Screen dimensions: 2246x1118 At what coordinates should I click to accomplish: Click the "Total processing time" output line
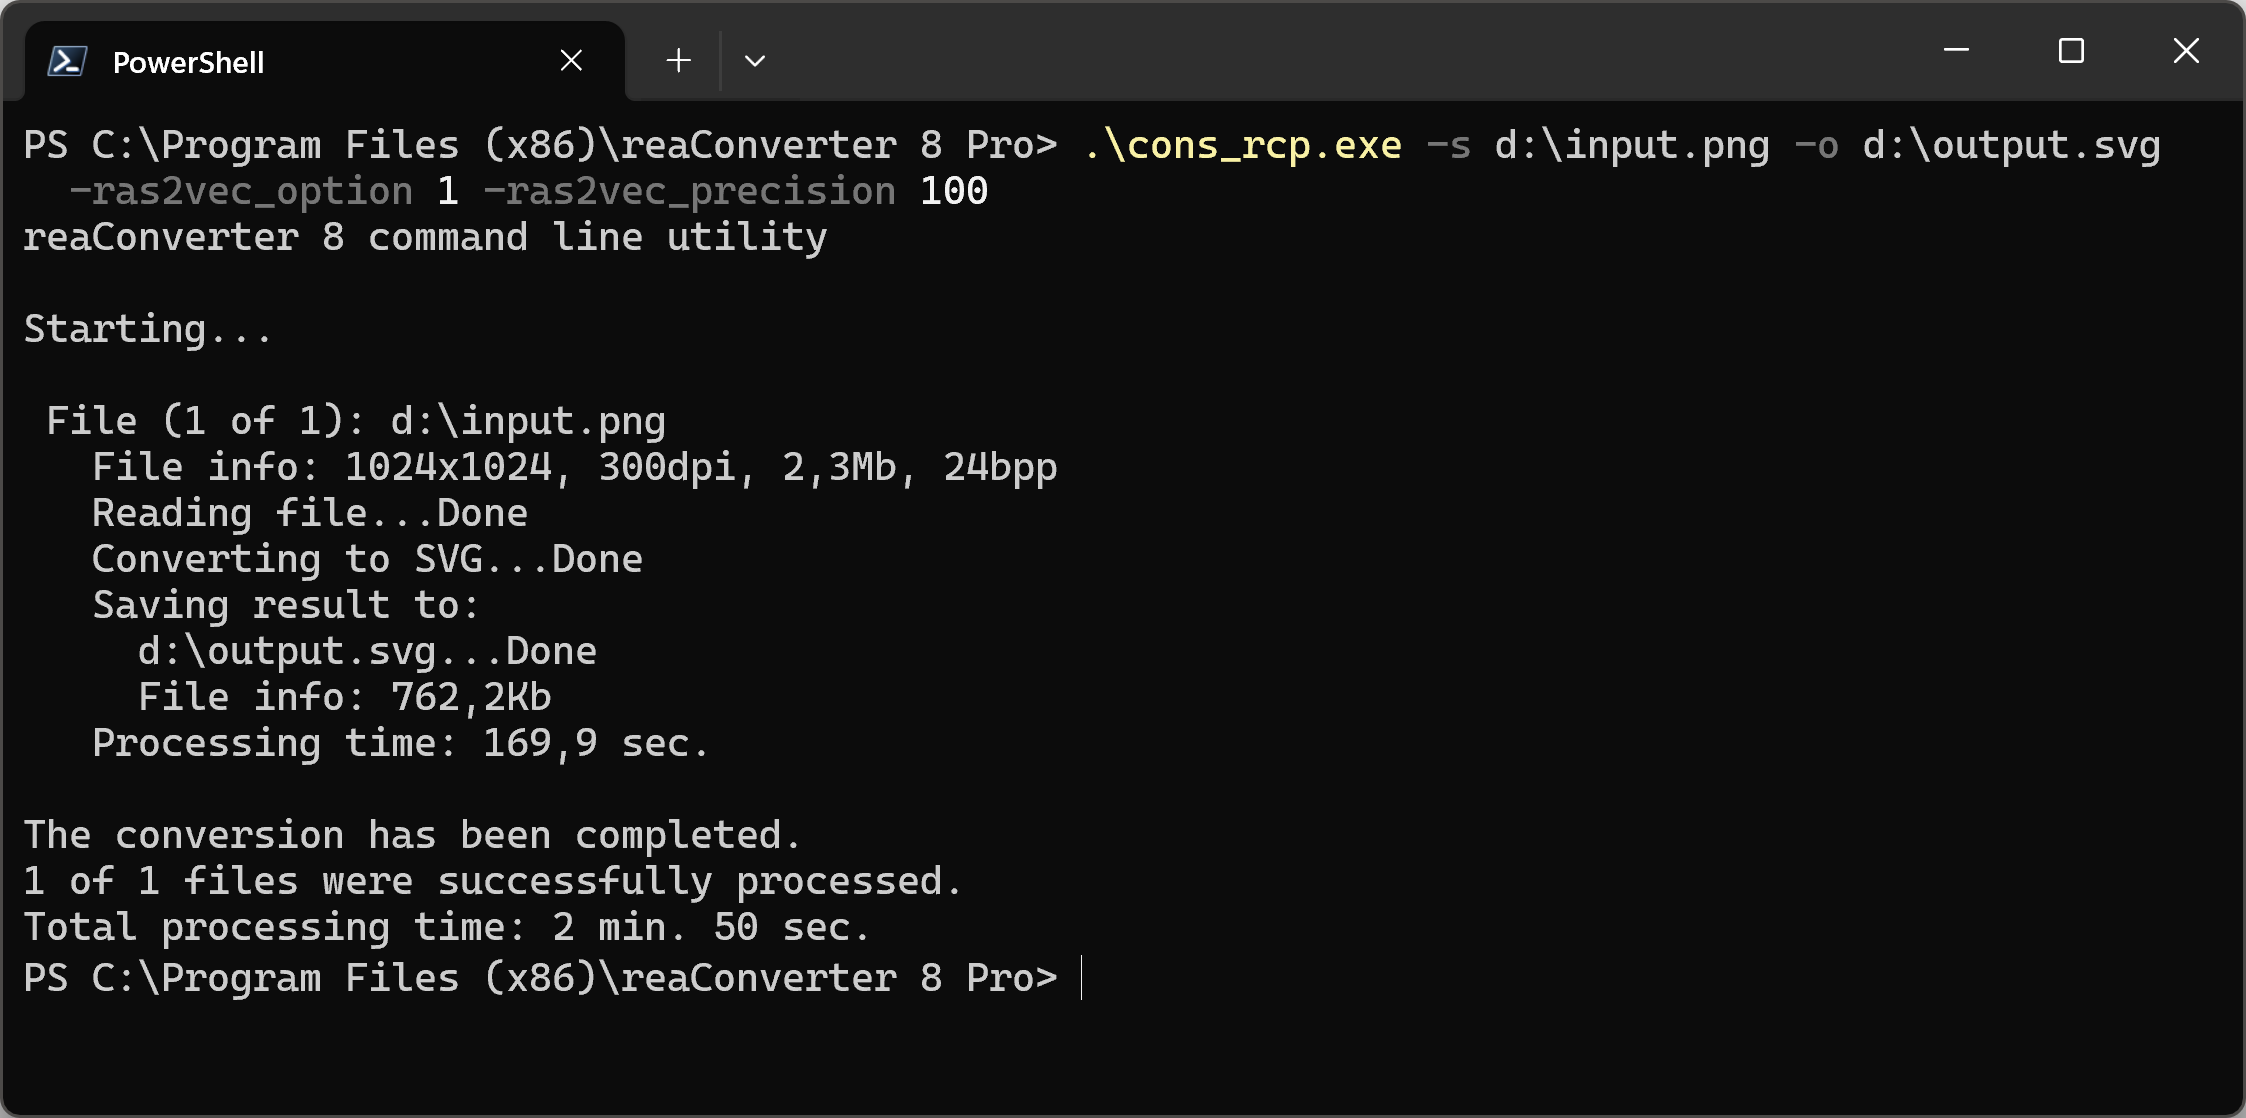point(446,928)
